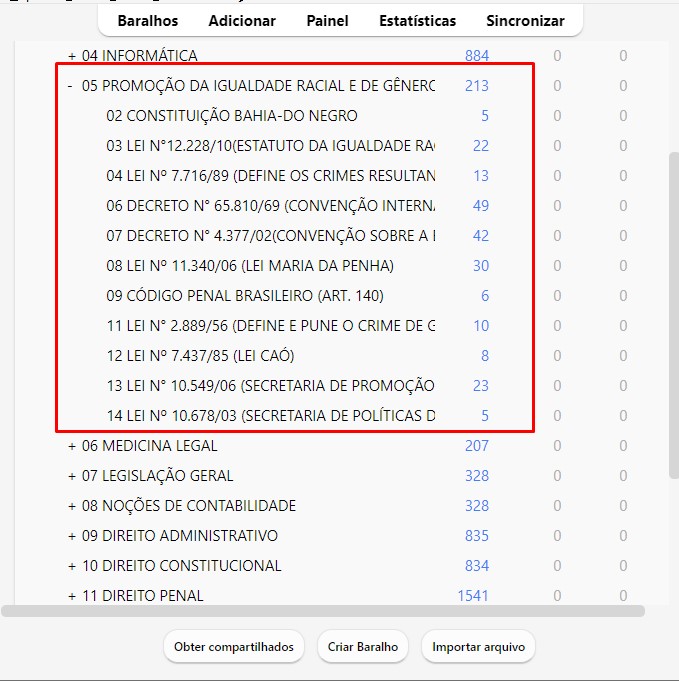The image size is (679, 681).
Task: Click the count 49 for DECRETO 65.810/69
Action: pos(480,206)
